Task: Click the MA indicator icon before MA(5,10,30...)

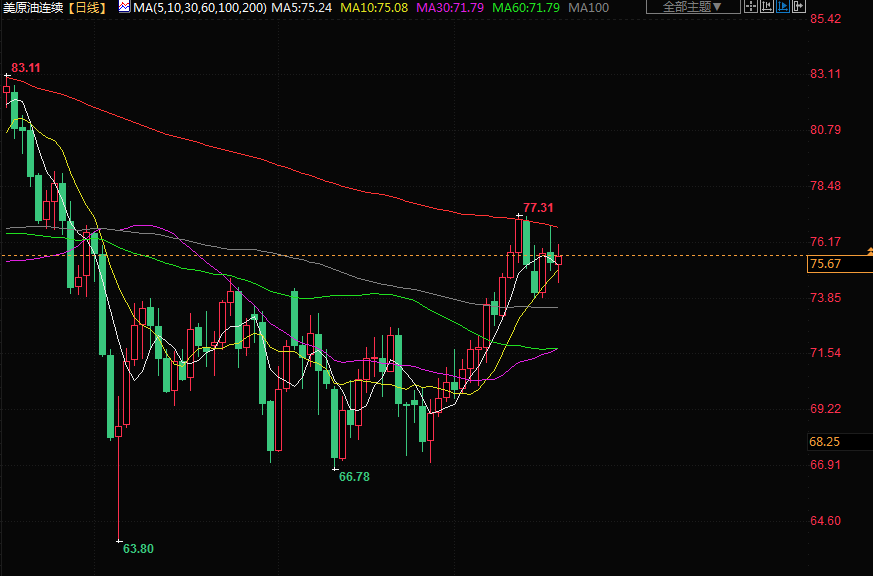Action: click(x=123, y=7)
